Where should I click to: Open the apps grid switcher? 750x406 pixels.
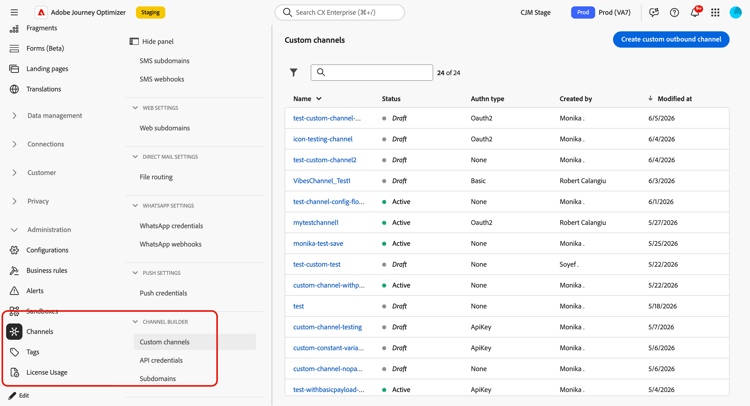[x=715, y=12]
